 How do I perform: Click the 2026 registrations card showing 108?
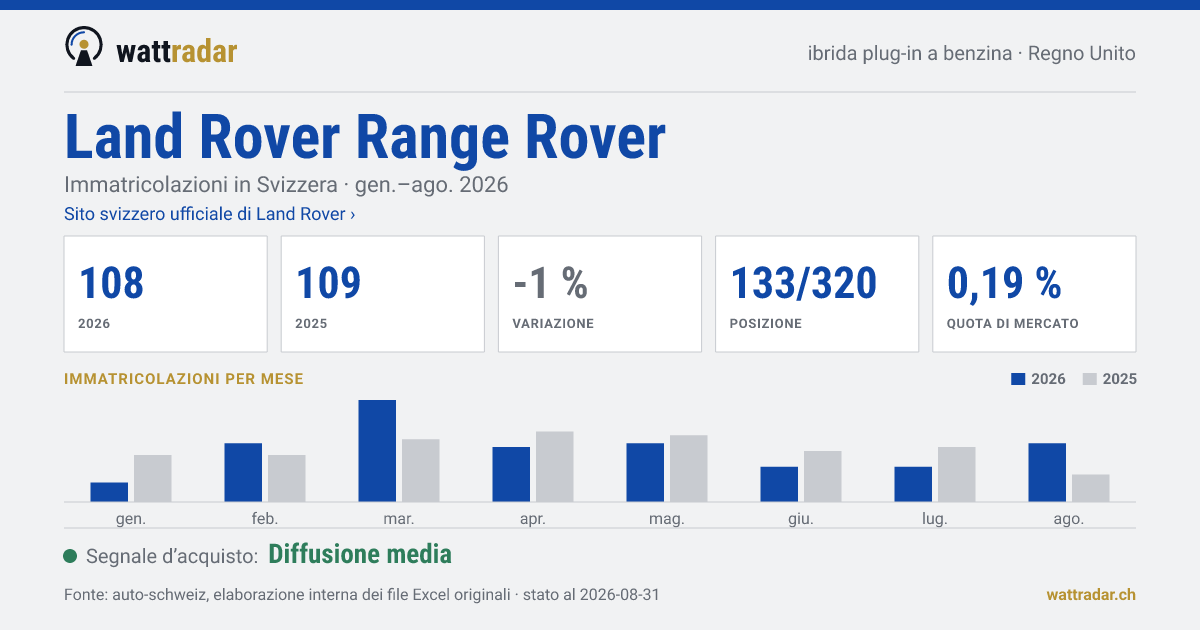click(x=166, y=294)
